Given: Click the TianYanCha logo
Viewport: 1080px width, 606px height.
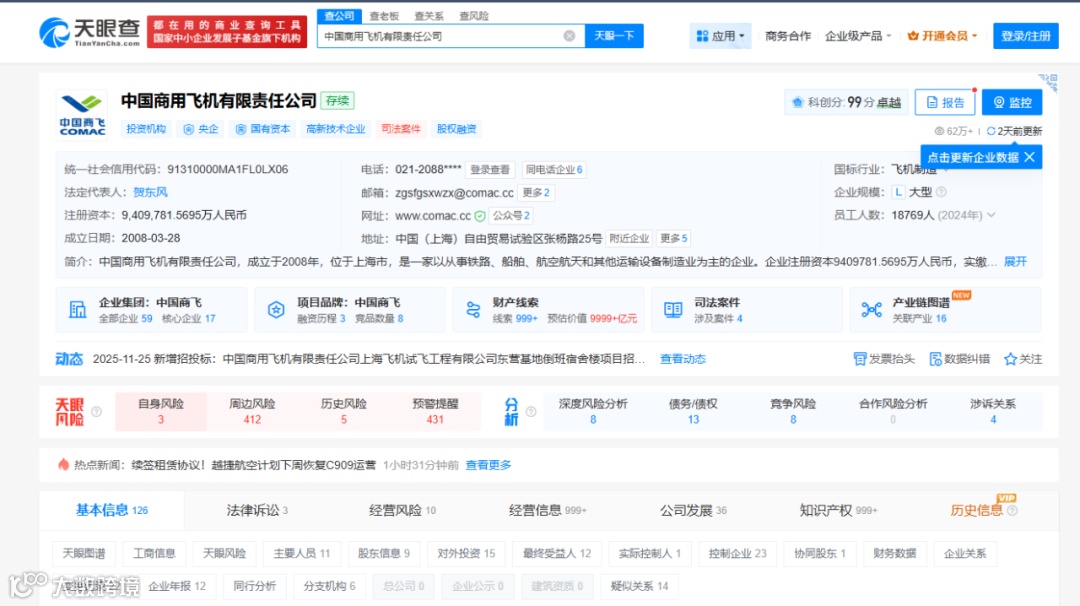Looking at the screenshot, I should (90, 32).
